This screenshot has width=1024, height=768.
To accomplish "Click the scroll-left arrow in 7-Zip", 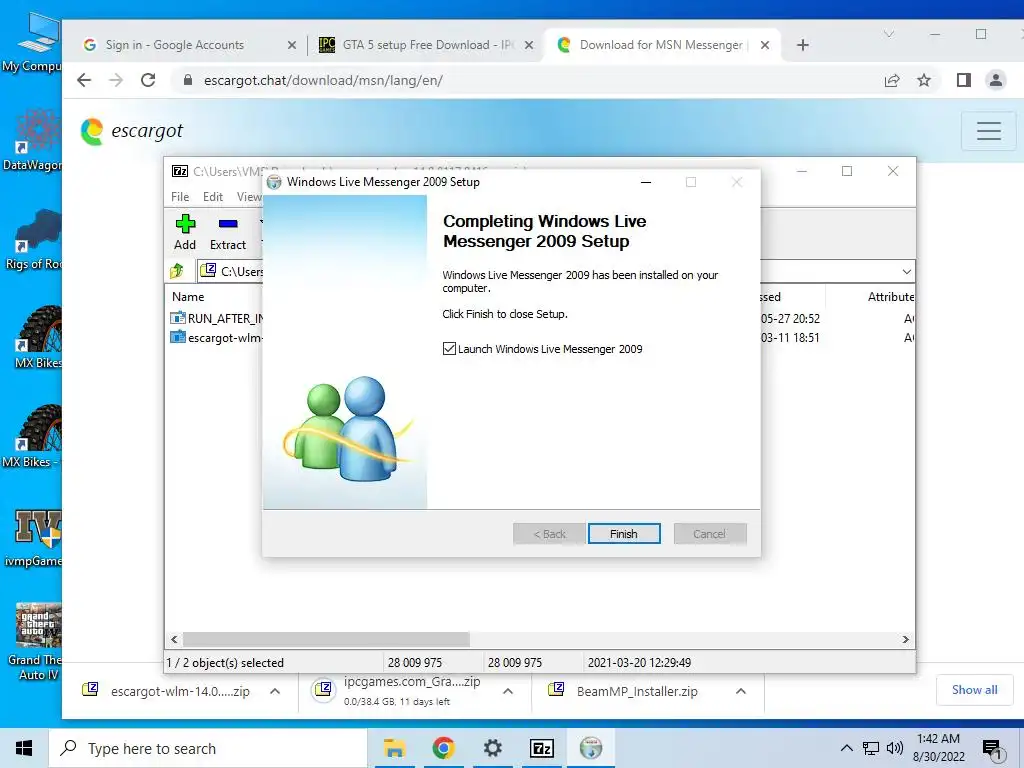I will (174, 639).
